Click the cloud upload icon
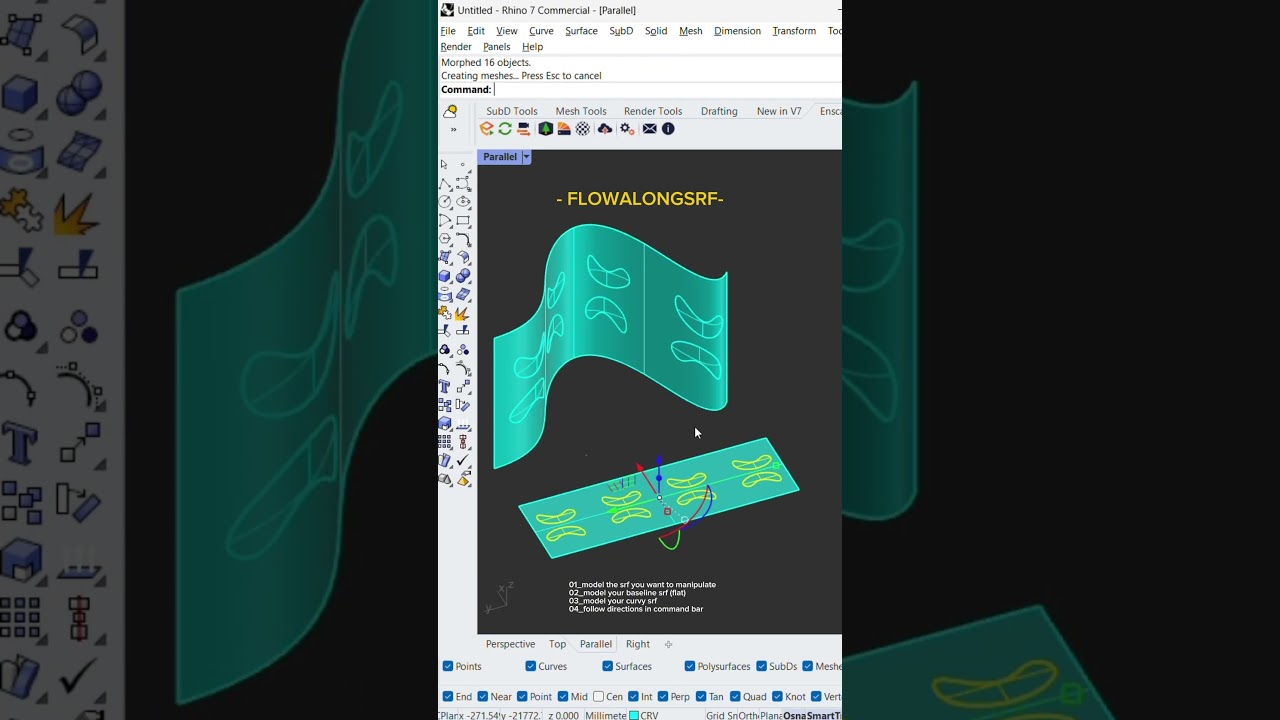 [x=605, y=129]
